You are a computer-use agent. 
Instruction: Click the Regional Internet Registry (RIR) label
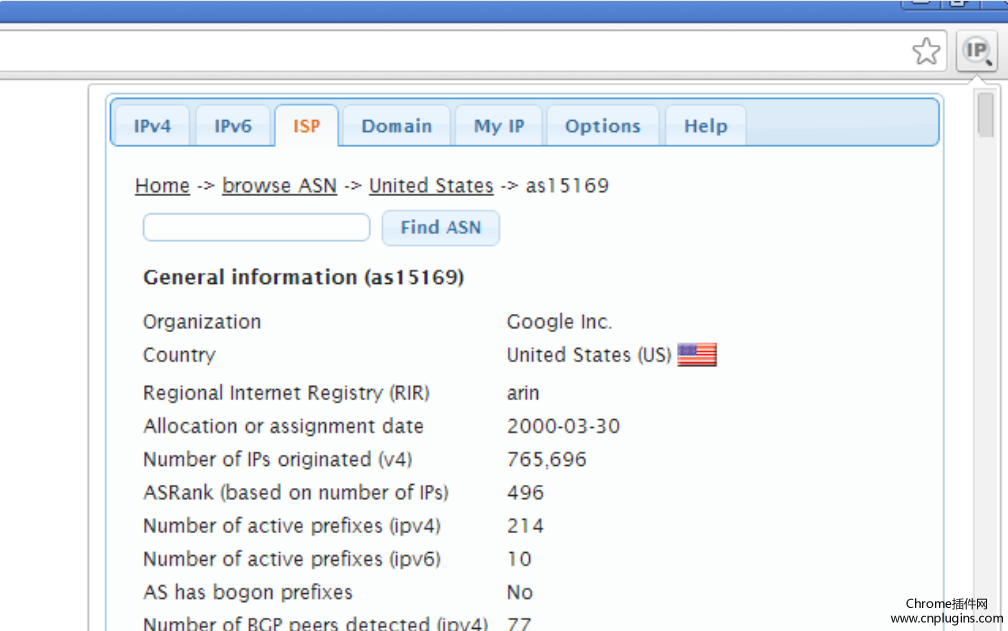pyautogui.click(x=286, y=393)
